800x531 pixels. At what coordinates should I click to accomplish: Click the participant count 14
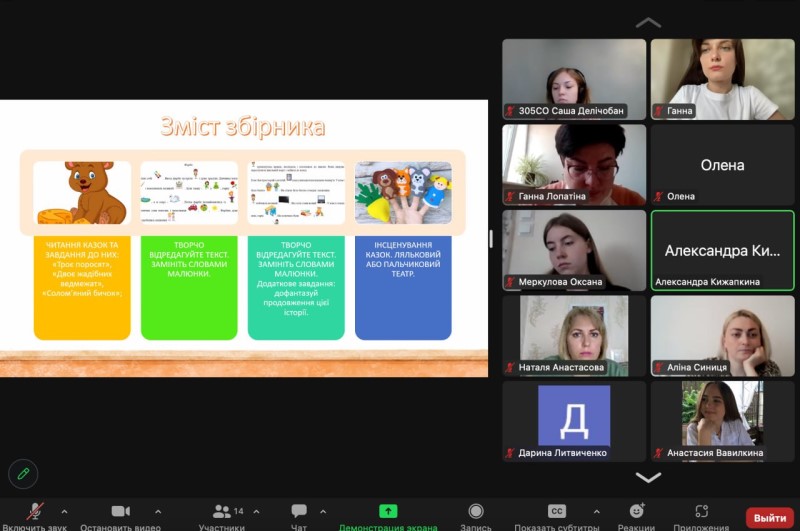coord(238,511)
